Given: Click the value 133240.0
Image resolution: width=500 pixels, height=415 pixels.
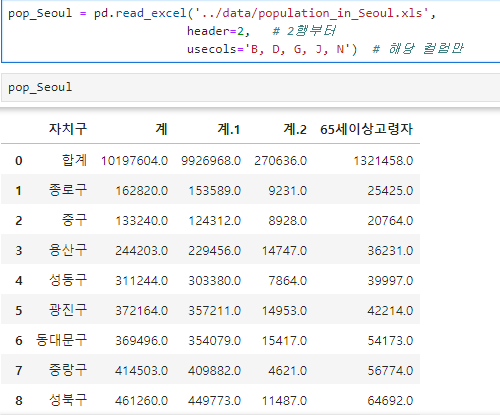Looking at the screenshot, I should 142,221.
